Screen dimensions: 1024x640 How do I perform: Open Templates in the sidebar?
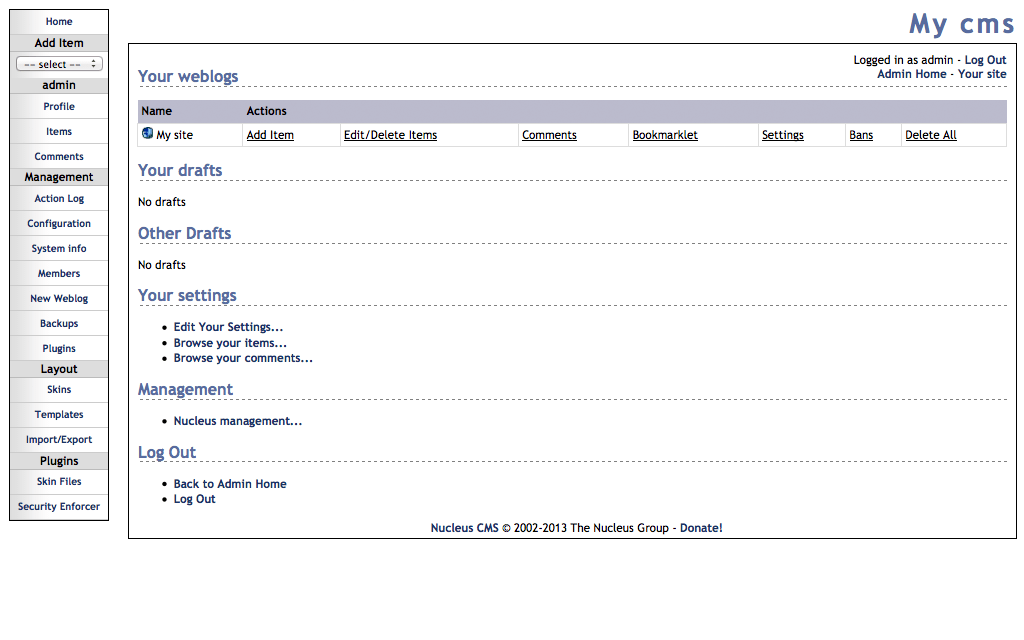58,414
